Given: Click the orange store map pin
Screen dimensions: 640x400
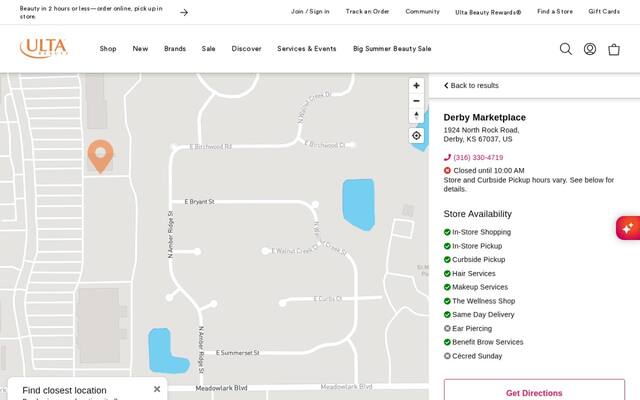Looking at the screenshot, I should (100, 156).
